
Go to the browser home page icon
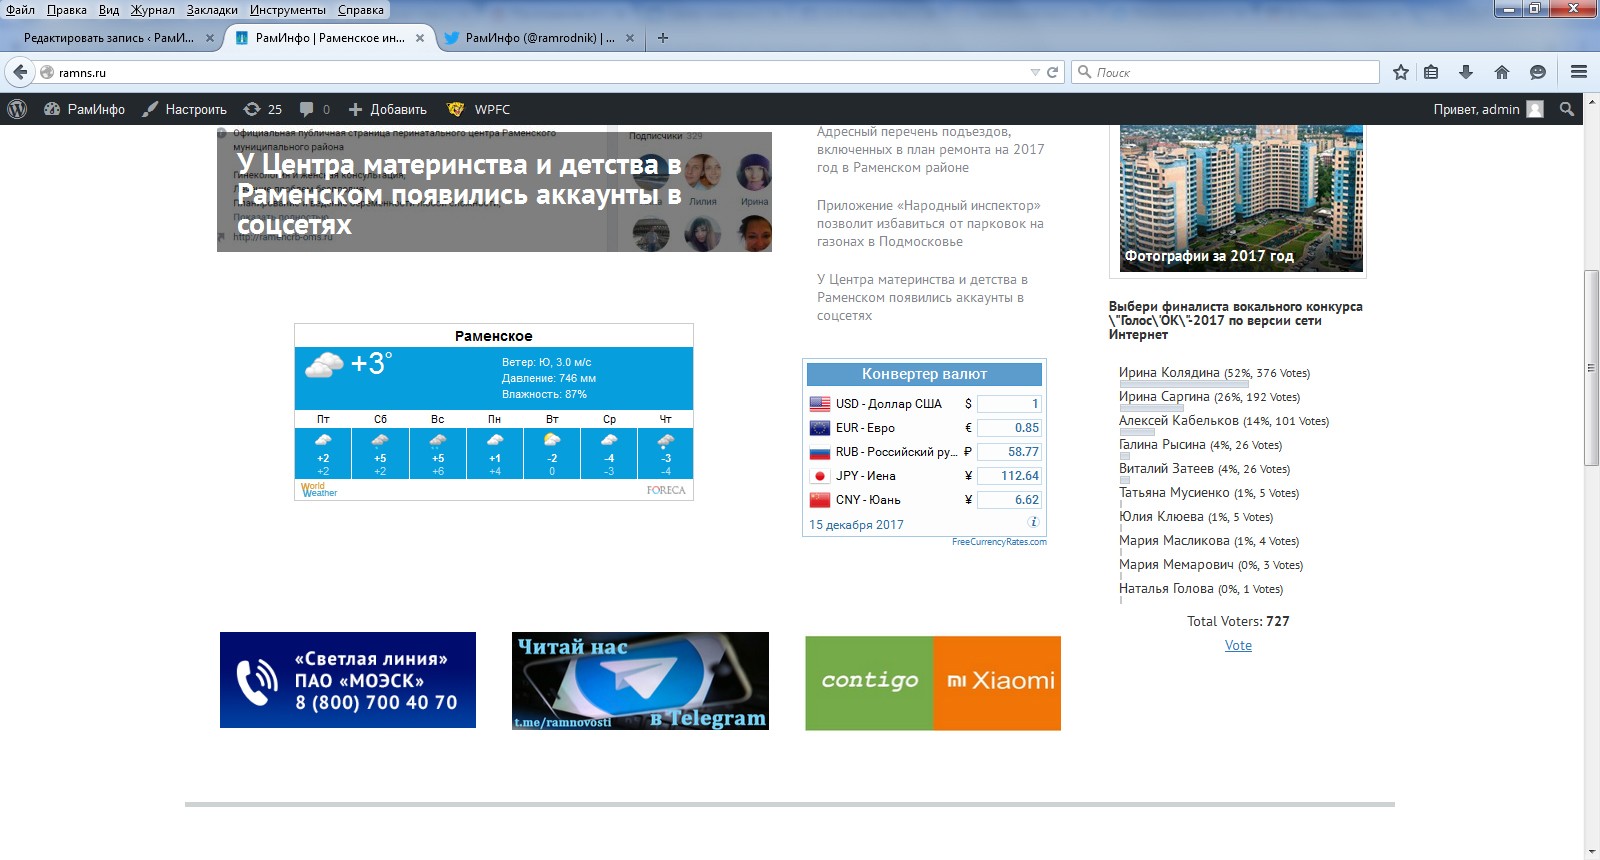click(x=1502, y=72)
